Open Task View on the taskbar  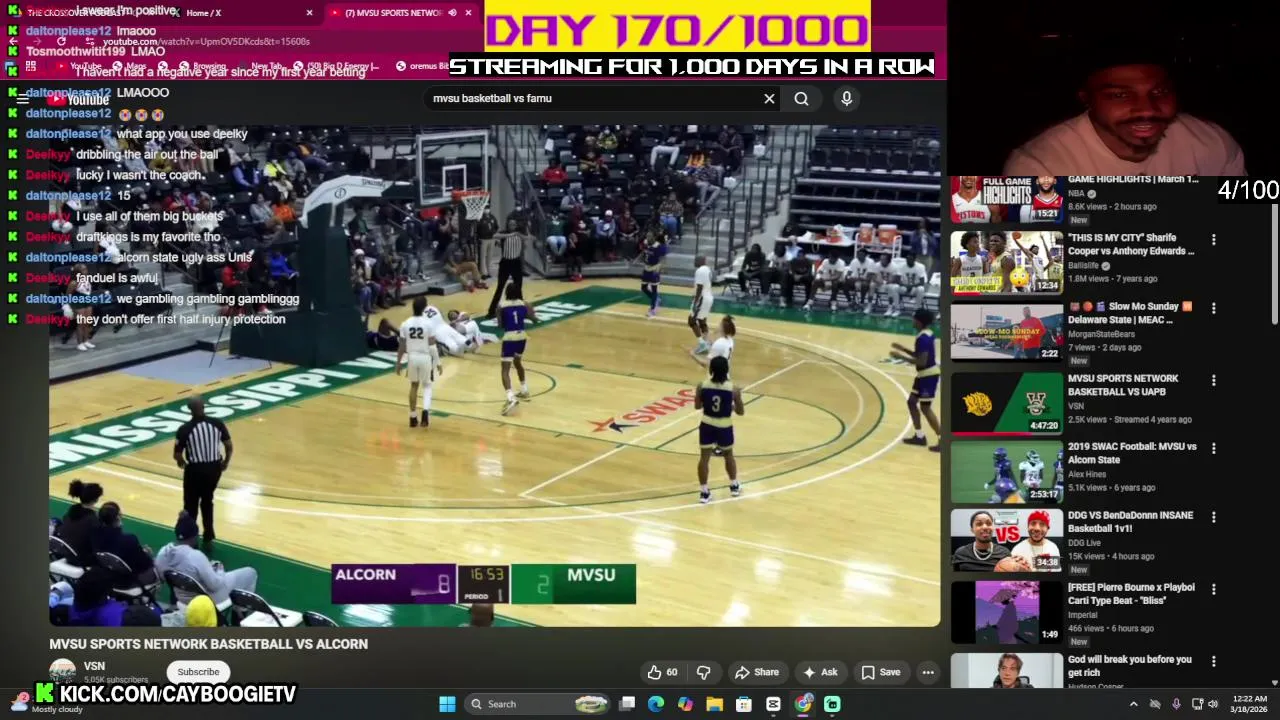(627, 704)
